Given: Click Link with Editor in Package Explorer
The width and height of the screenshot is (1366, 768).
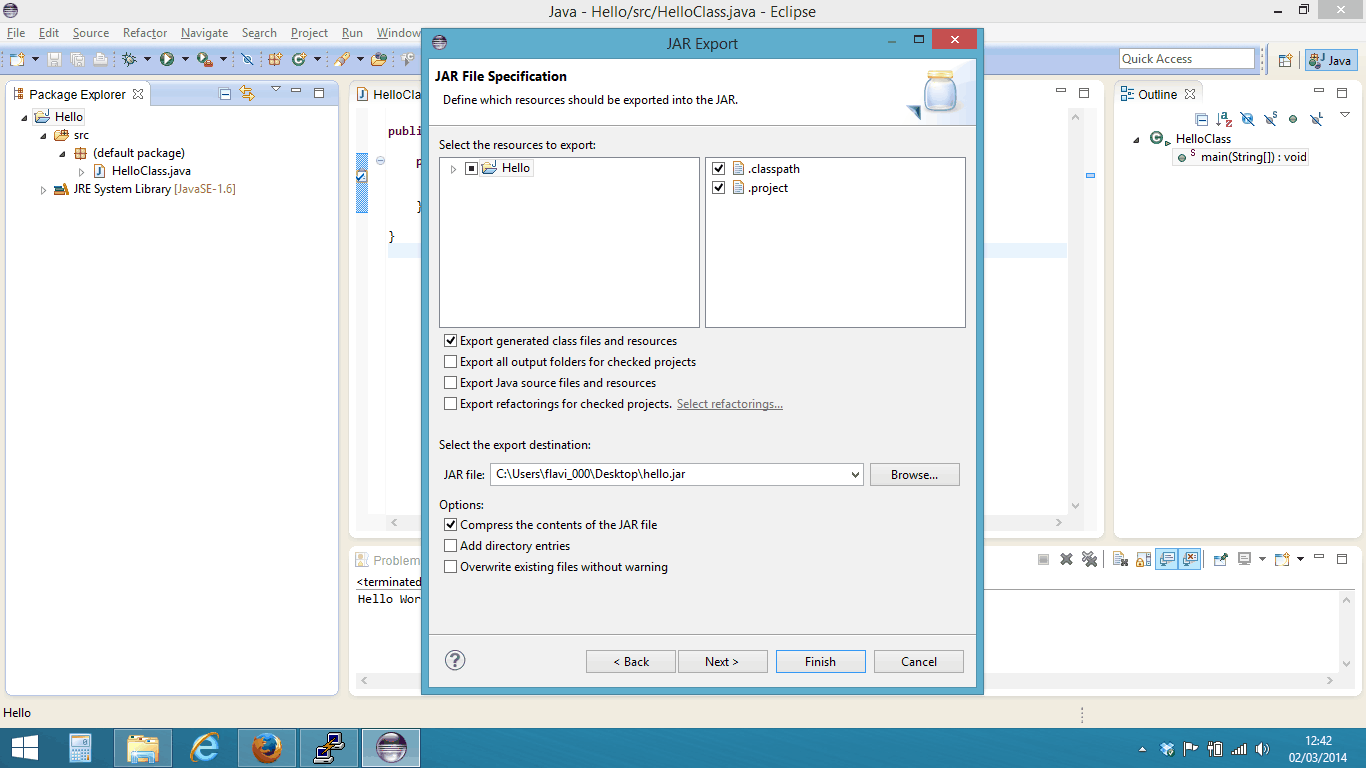Looking at the screenshot, I should [247, 94].
